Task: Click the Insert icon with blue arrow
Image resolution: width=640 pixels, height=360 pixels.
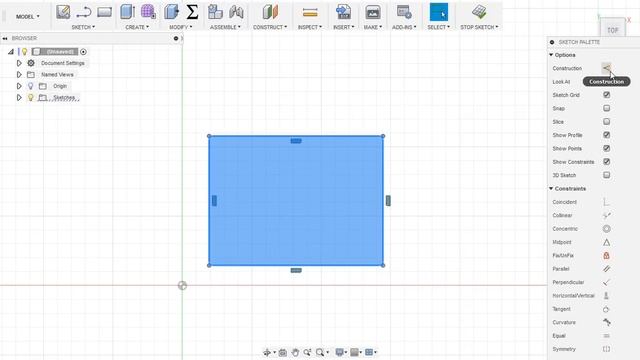Action: tap(343, 12)
